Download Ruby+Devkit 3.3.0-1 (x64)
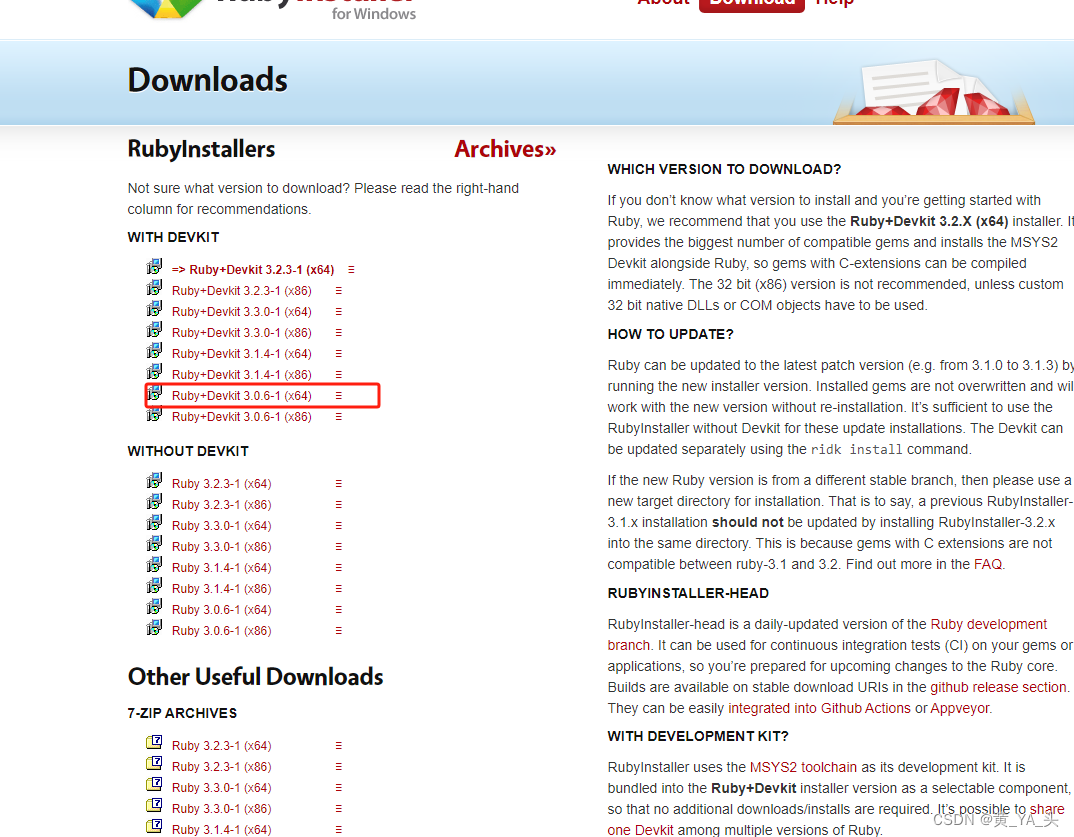This screenshot has width=1074, height=837. tap(242, 312)
